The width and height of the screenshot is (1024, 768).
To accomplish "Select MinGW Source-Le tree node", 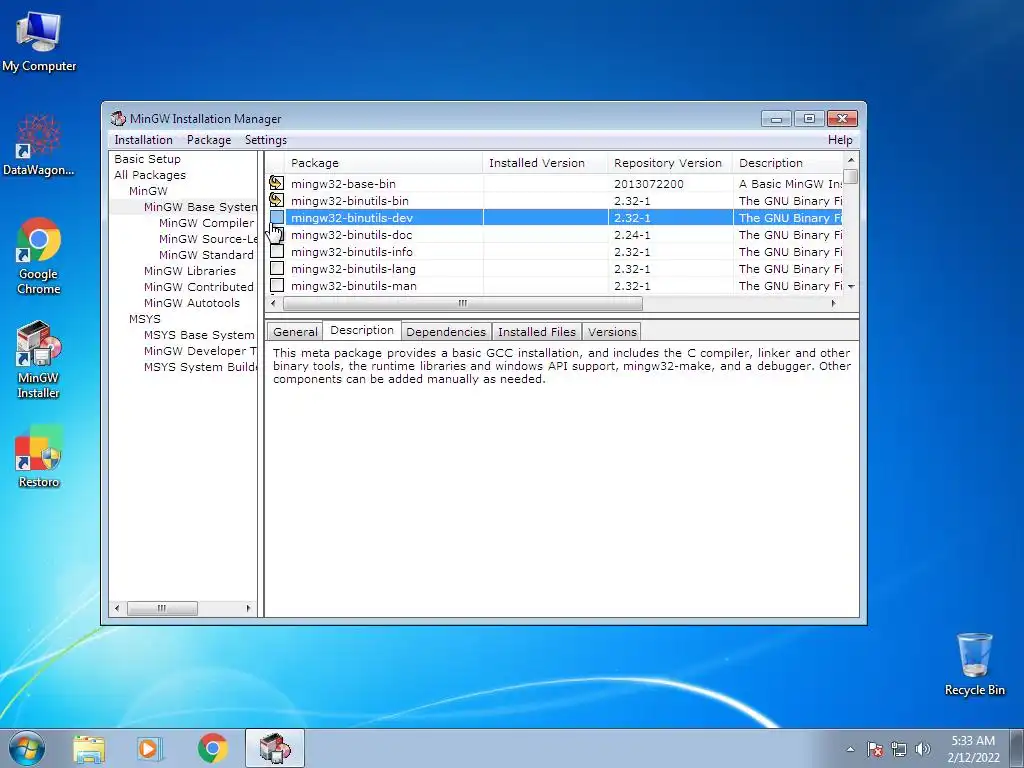I will [208, 239].
